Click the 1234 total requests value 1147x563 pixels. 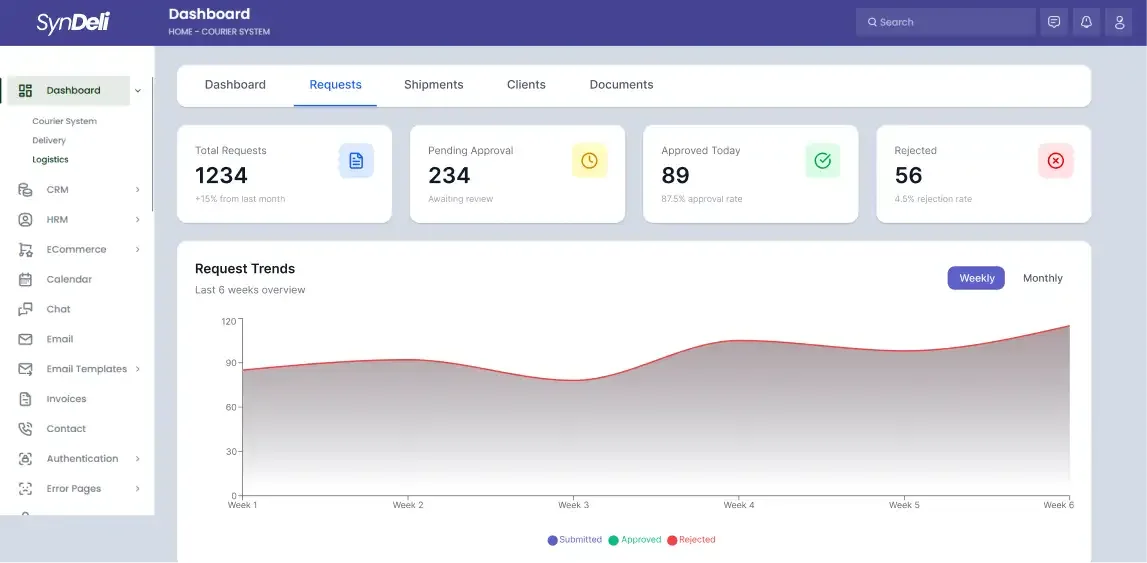pyautogui.click(x=222, y=175)
